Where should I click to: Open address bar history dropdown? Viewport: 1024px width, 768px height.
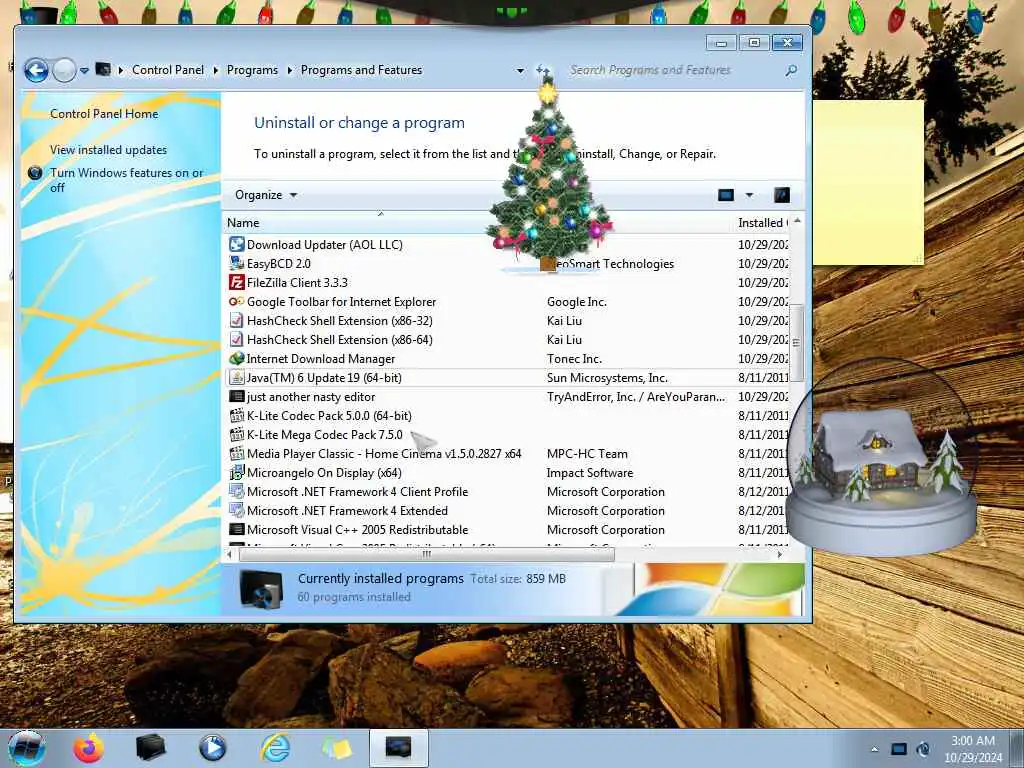click(520, 71)
